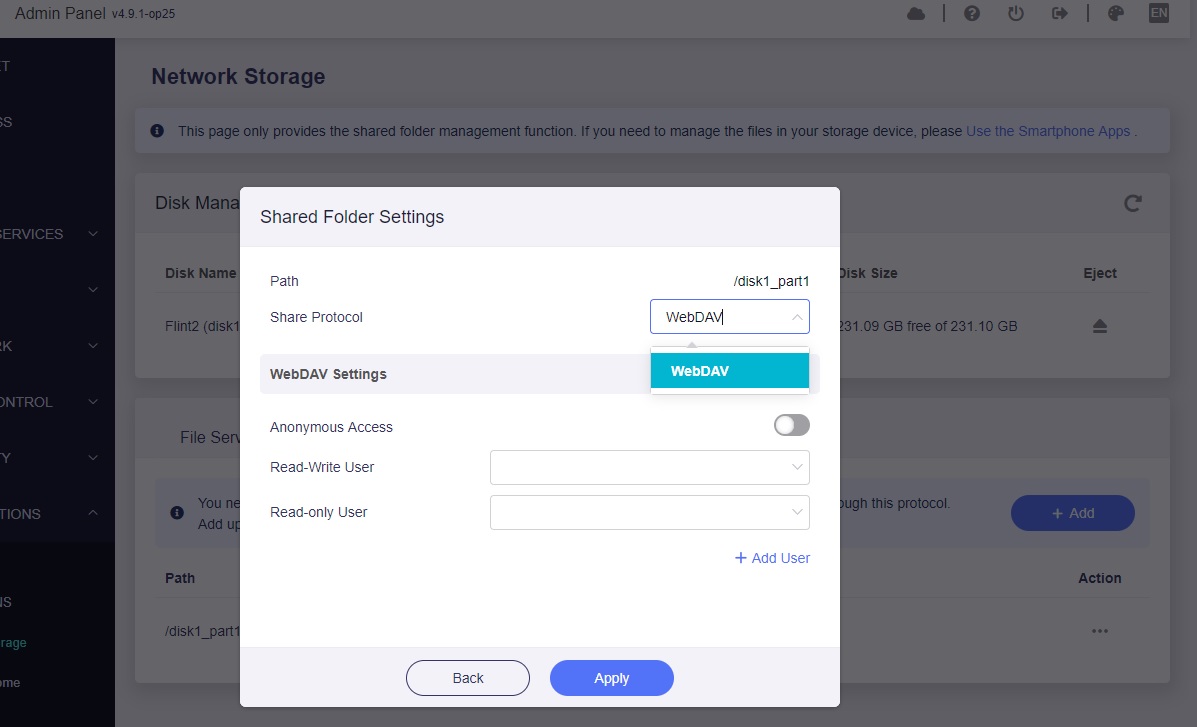Image resolution: width=1197 pixels, height=727 pixels.
Task: Open the Read-Write User dropdown
Action: tap(650, 467)
